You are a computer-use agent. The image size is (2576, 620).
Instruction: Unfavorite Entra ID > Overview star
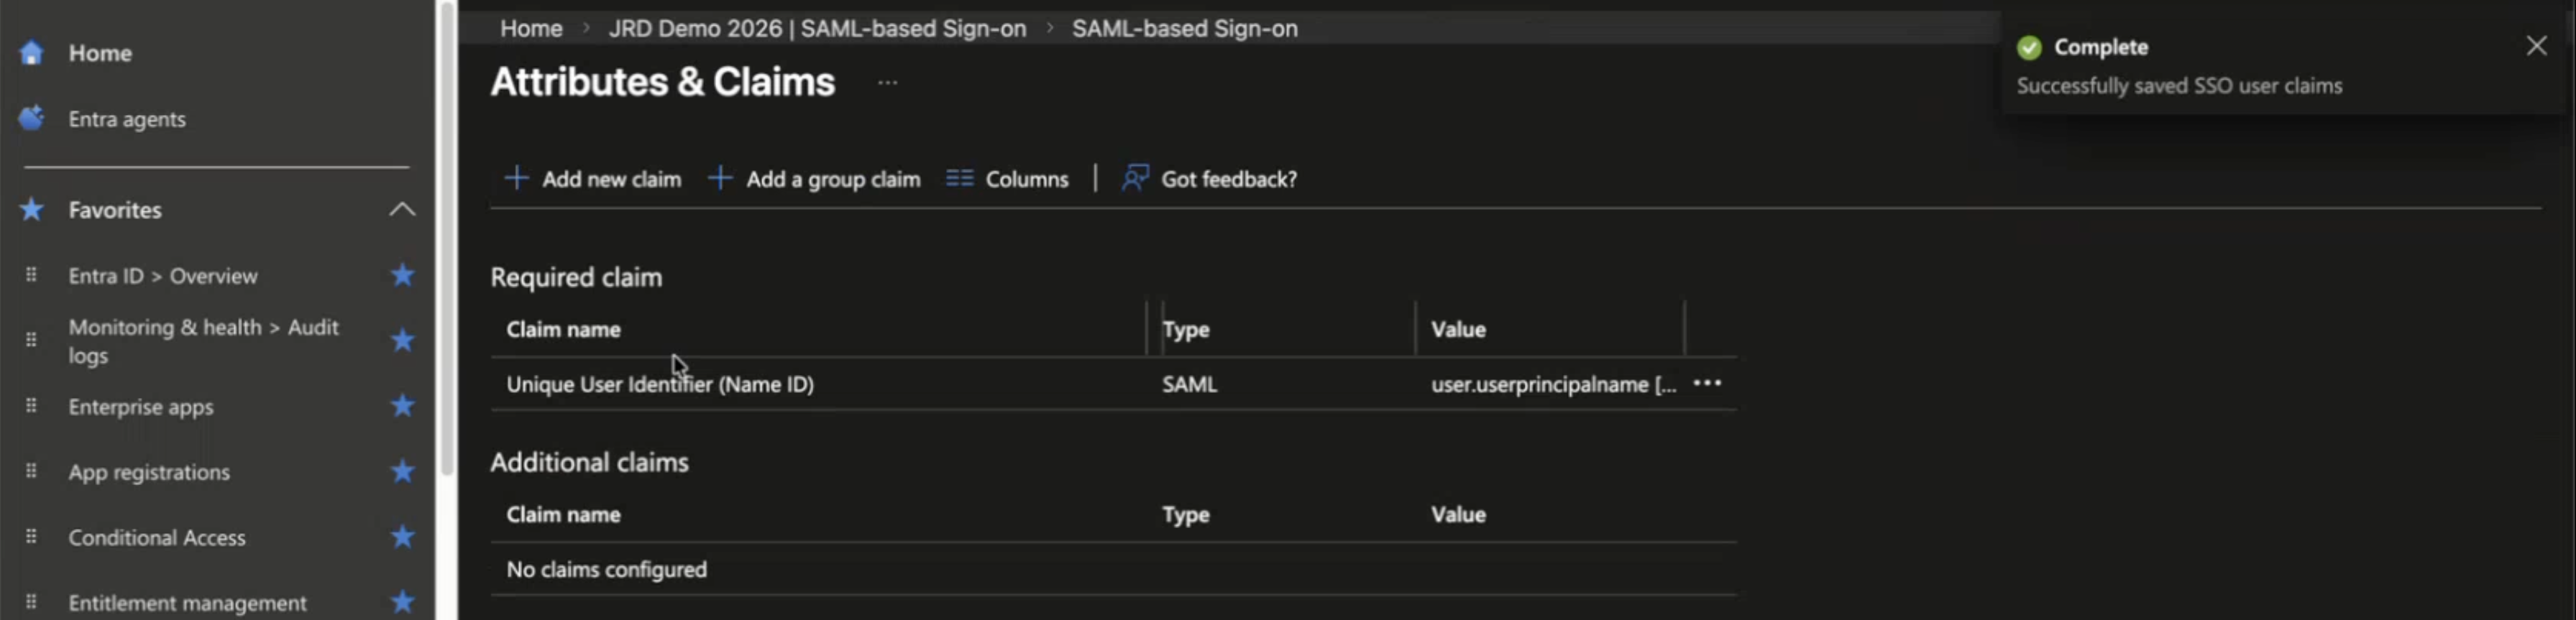(402, 275)
